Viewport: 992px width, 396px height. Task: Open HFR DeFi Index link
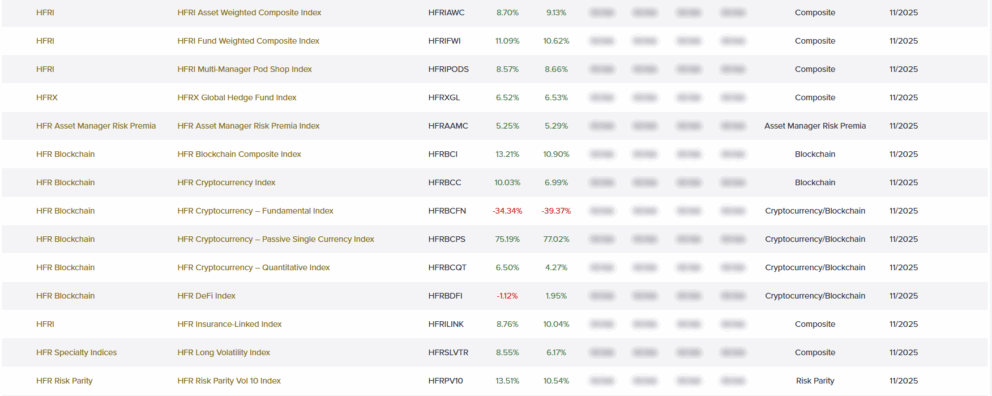206,296
